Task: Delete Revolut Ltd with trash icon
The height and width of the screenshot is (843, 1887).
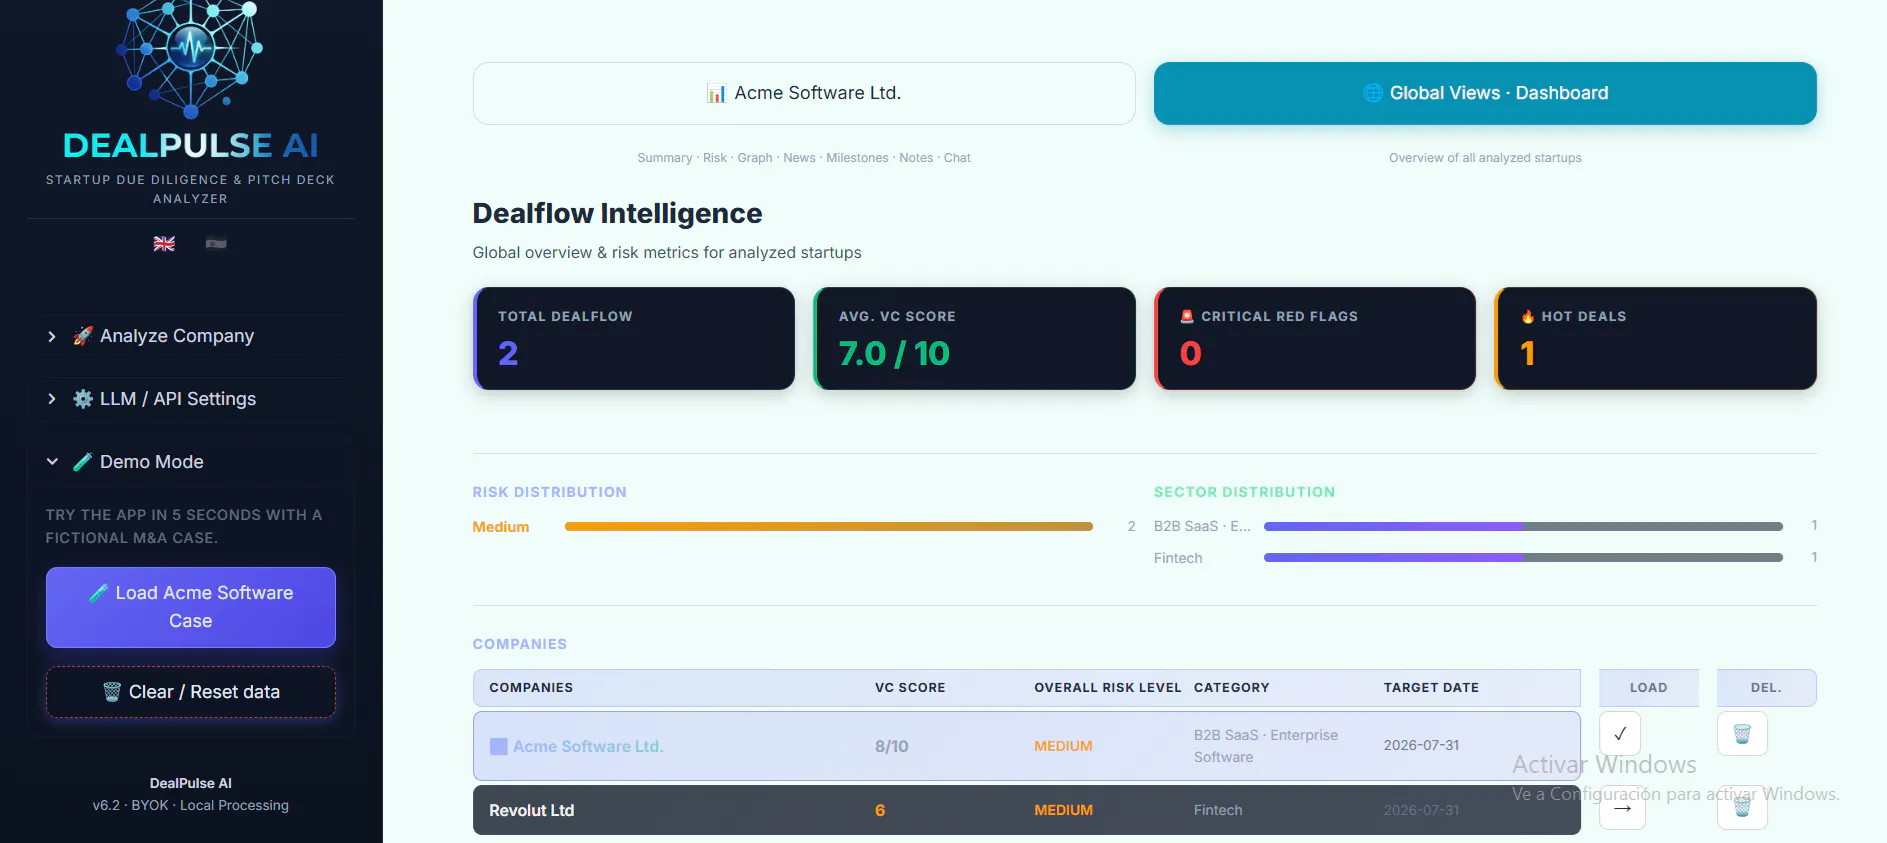Action: [x=1742, y=806]
